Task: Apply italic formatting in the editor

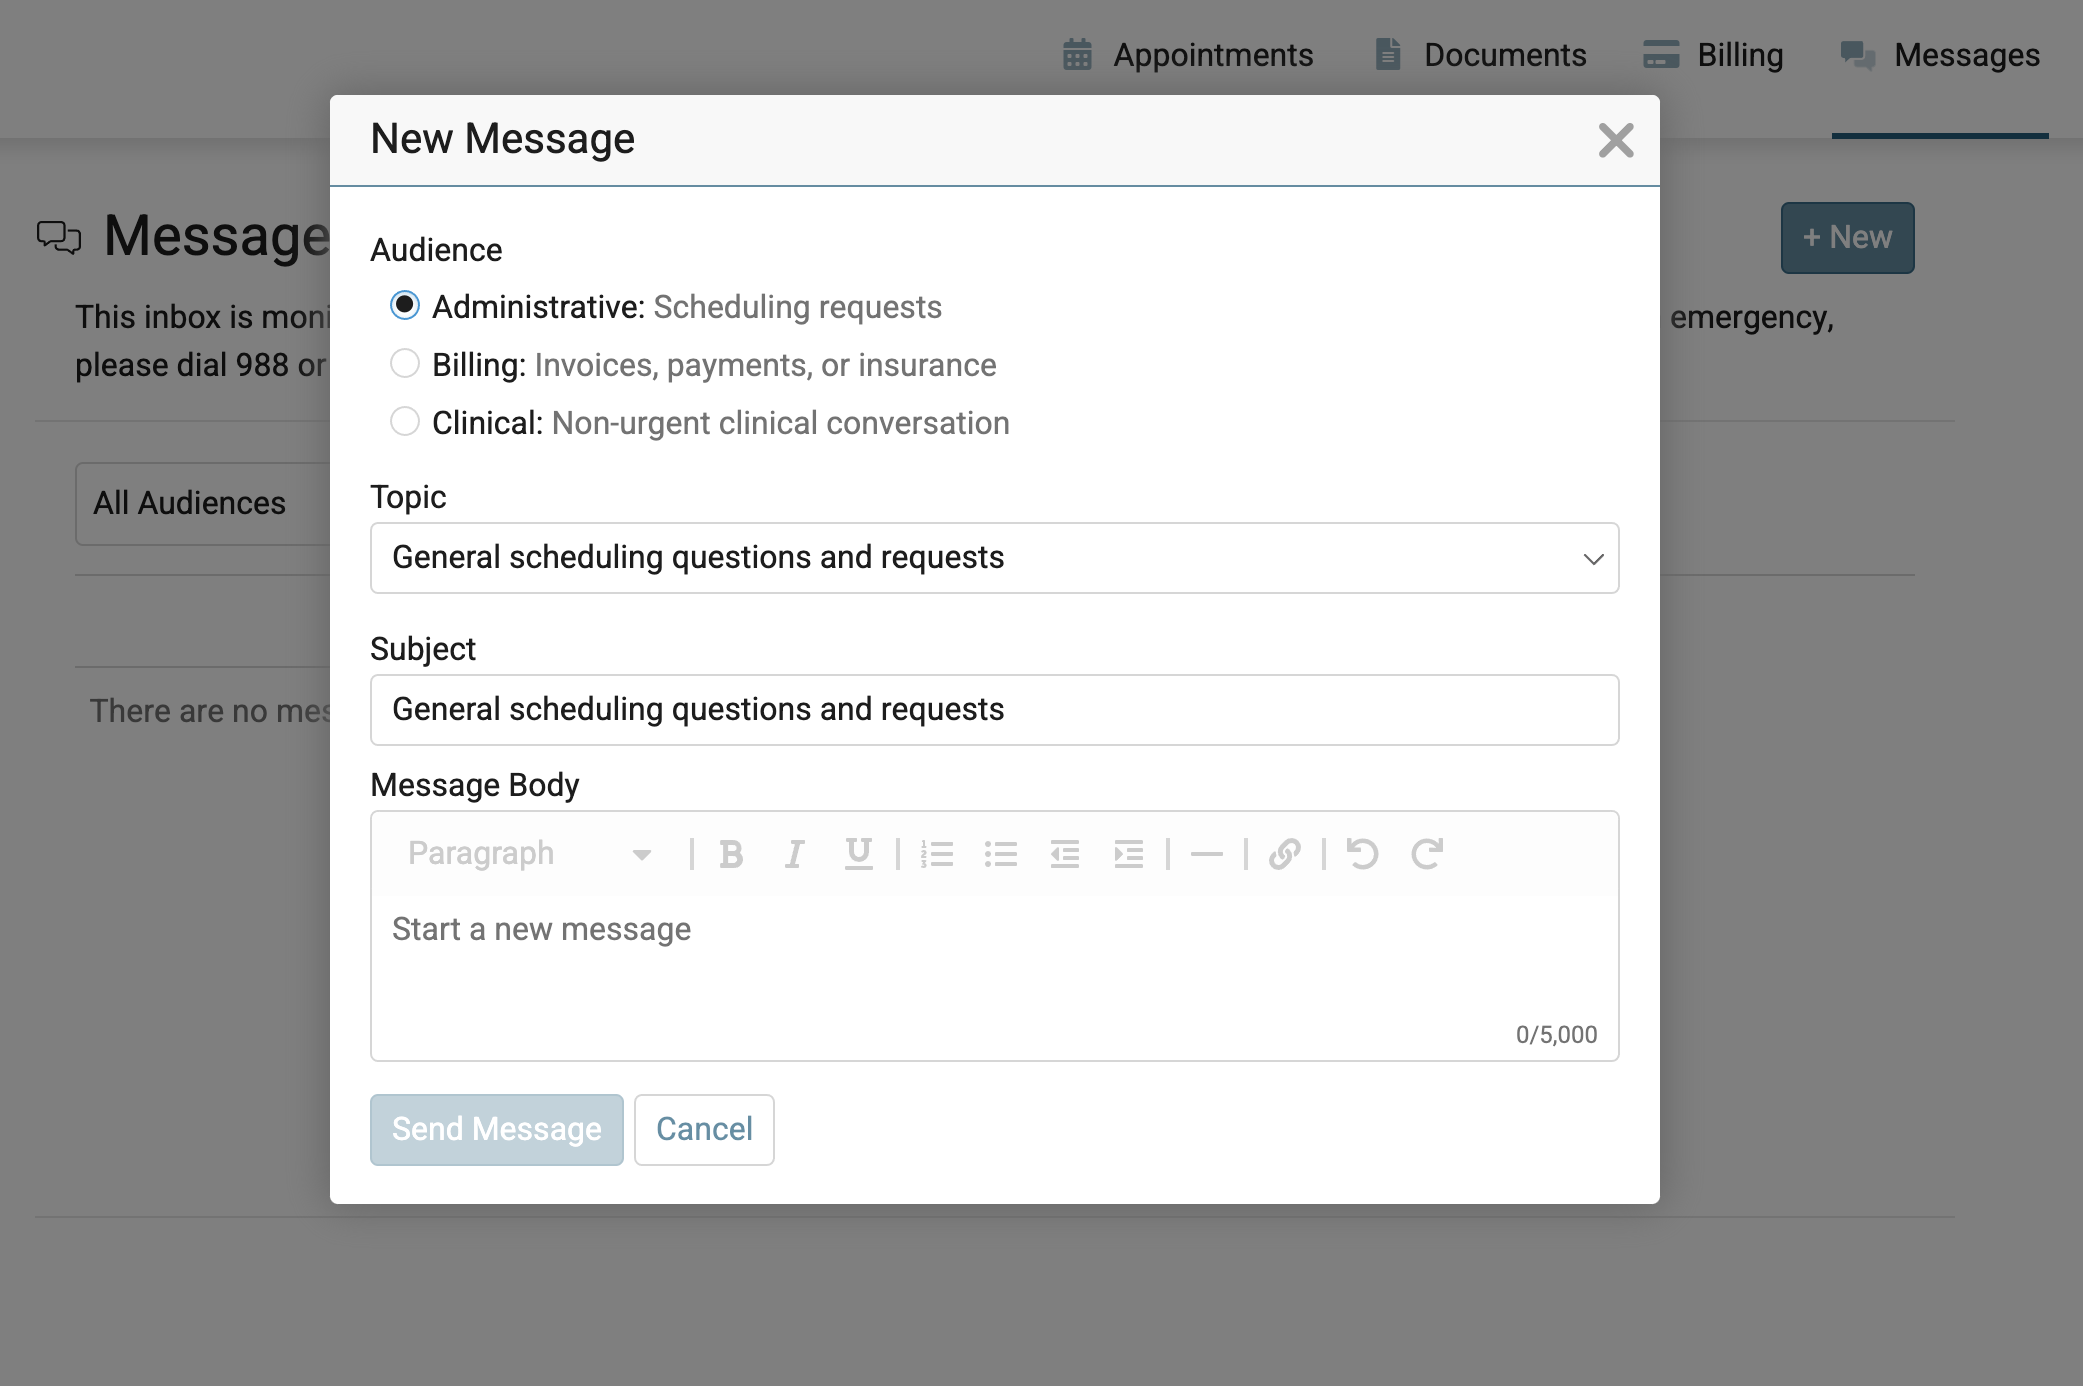Action: (x=794, y=854)
